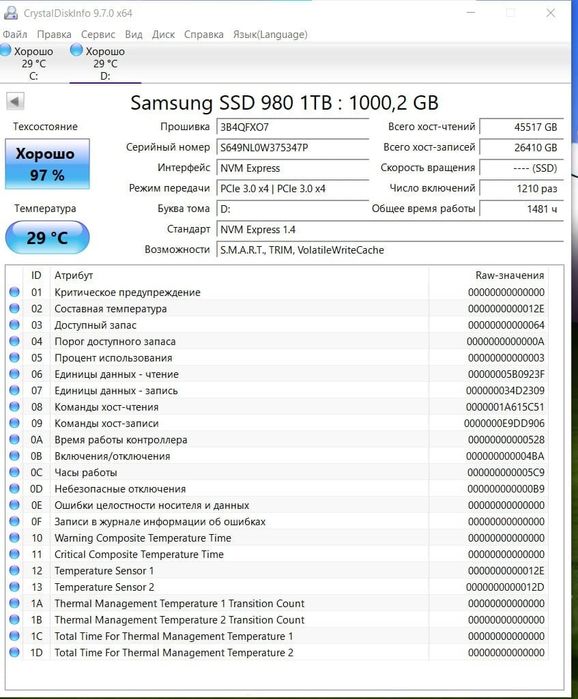This screenshot has width=578, height=699.
Task: Select status orb of attribute 01 Критическое предупреждение
Action: point(14,292)
